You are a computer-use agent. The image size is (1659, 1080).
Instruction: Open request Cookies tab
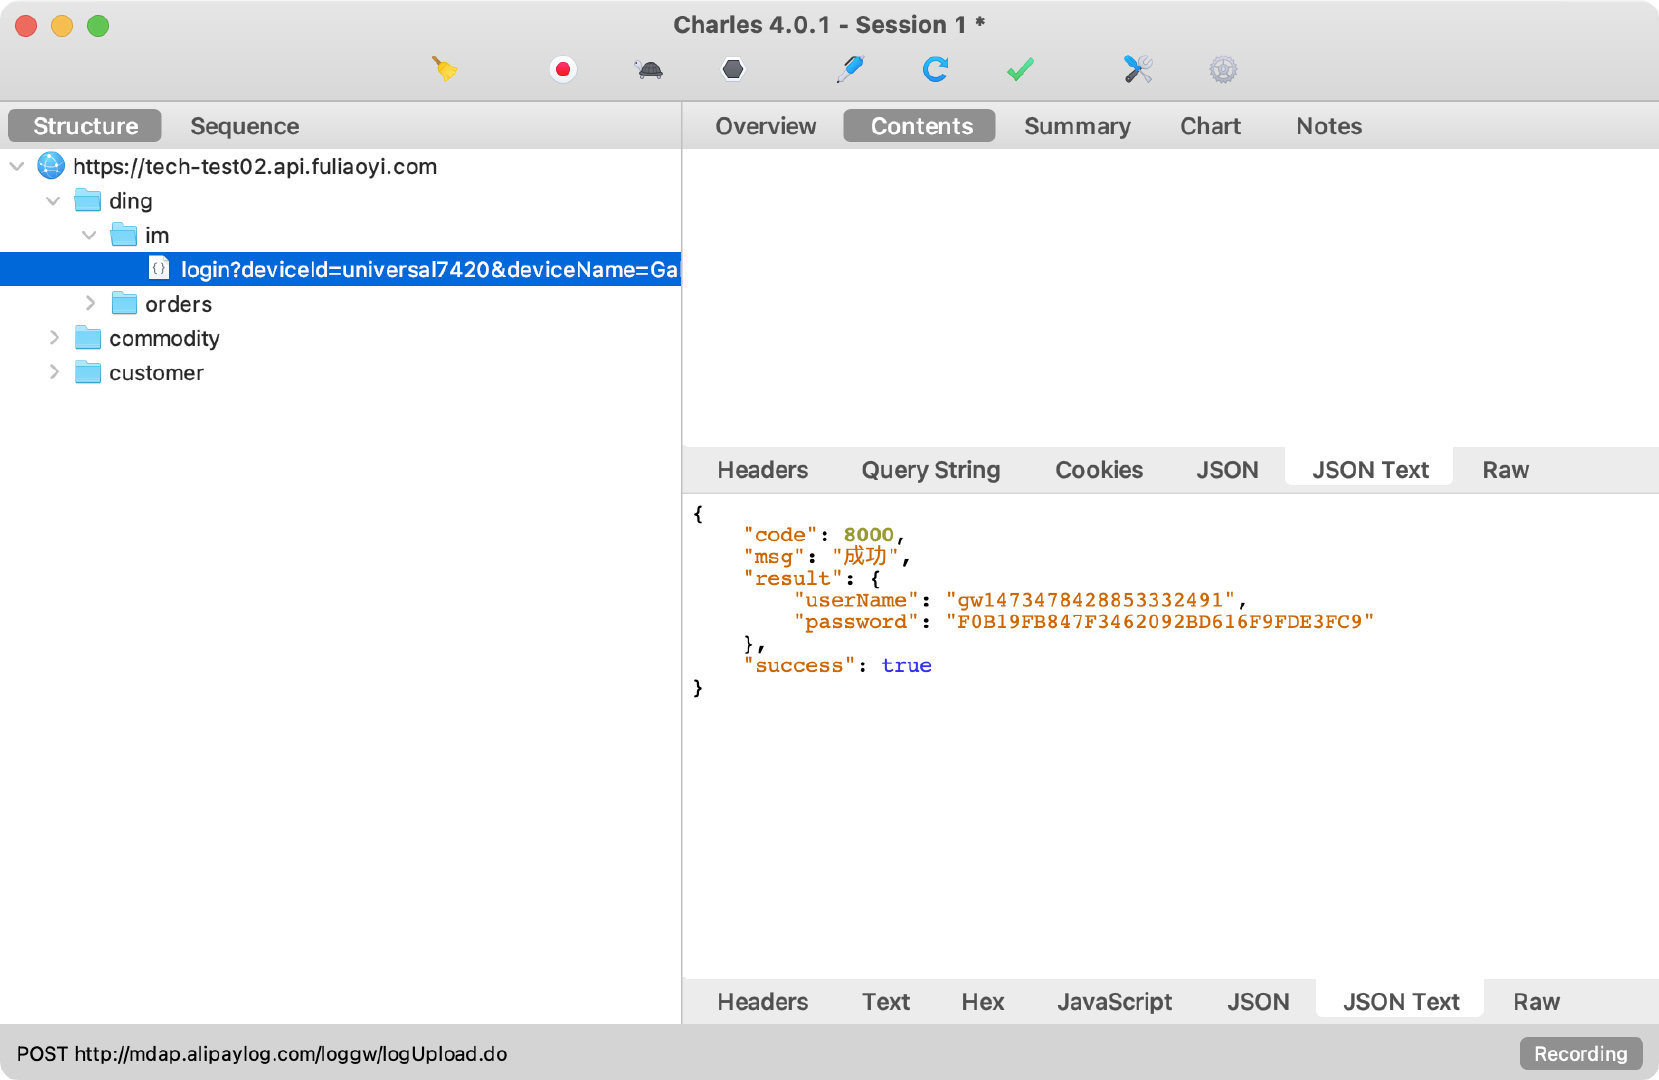1099,470
